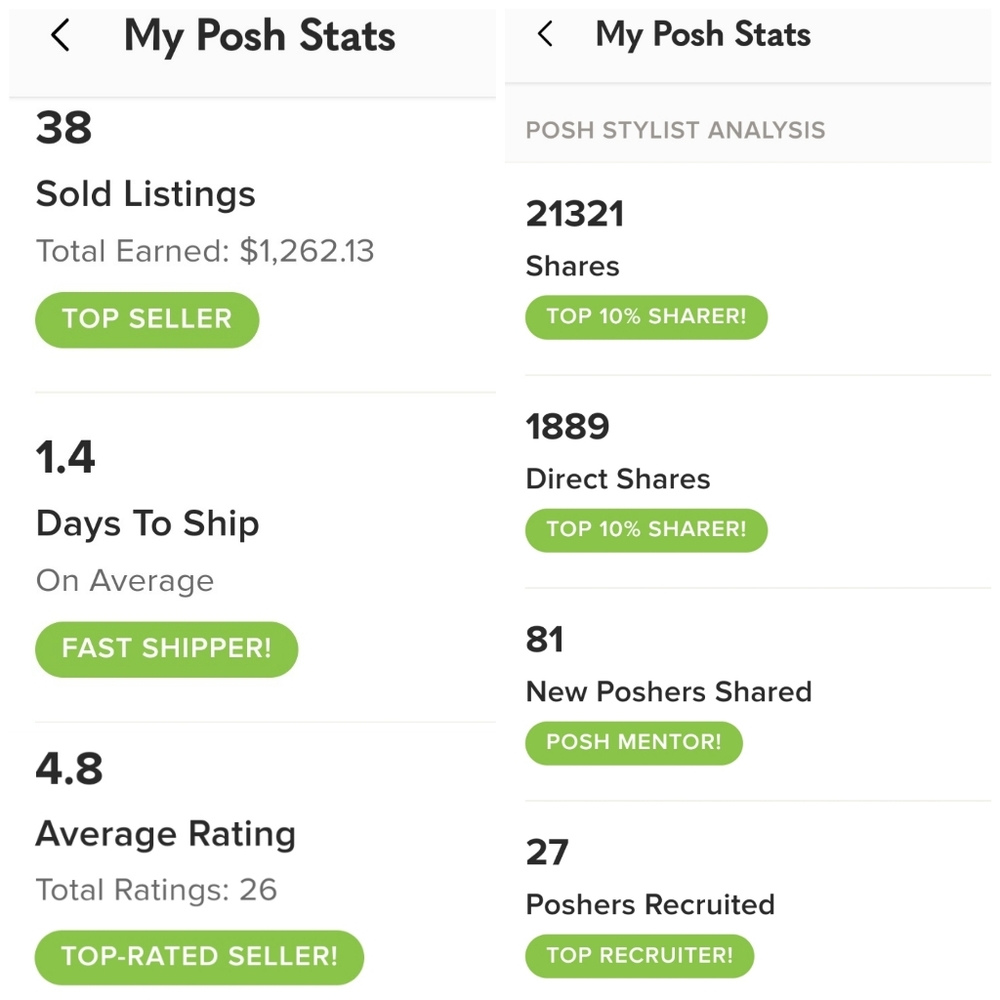This screenshot has height=1000, width=1000.
Task: Tap the My Posh Stats title on left screen
Action: [260, 36]
